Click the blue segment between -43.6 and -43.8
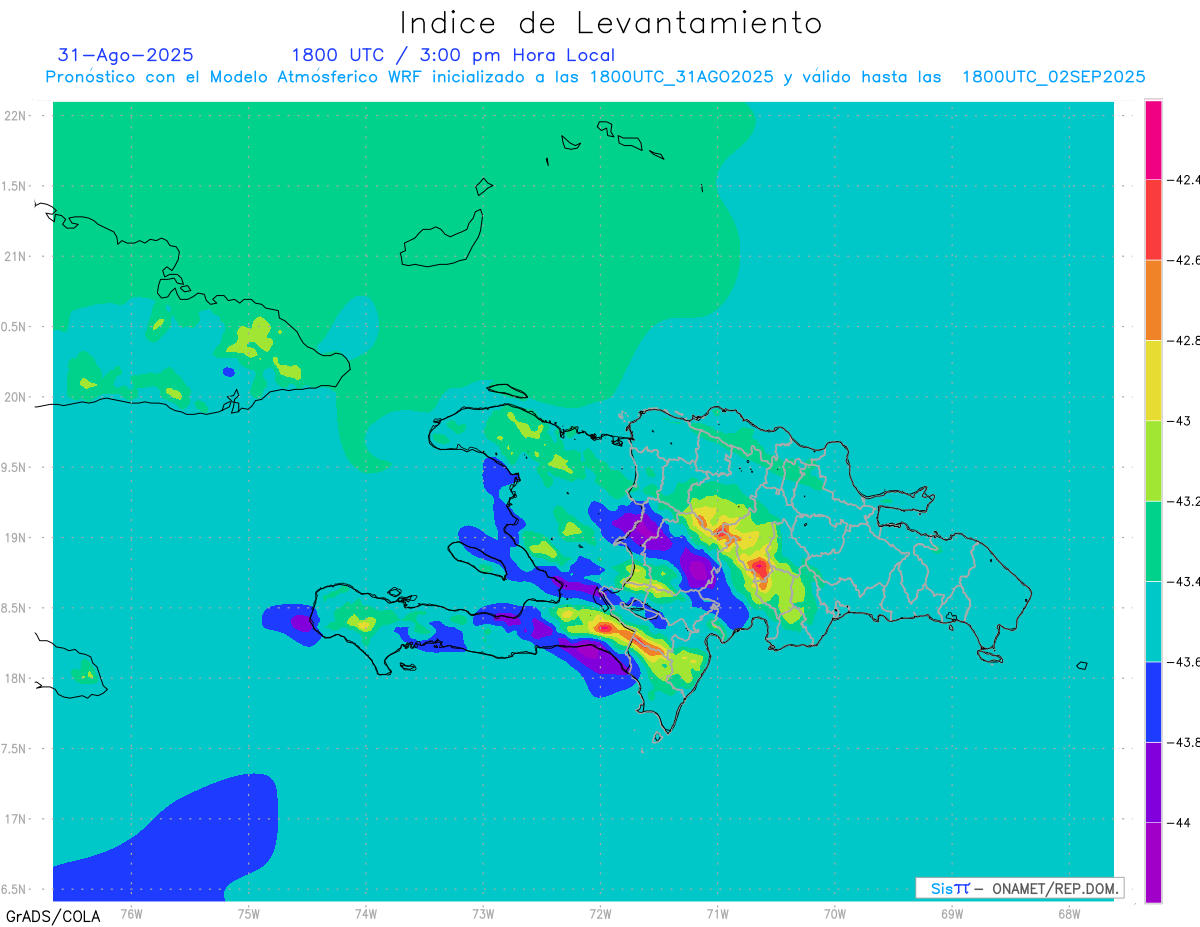1200x927 pixels. pos(1153,702)
